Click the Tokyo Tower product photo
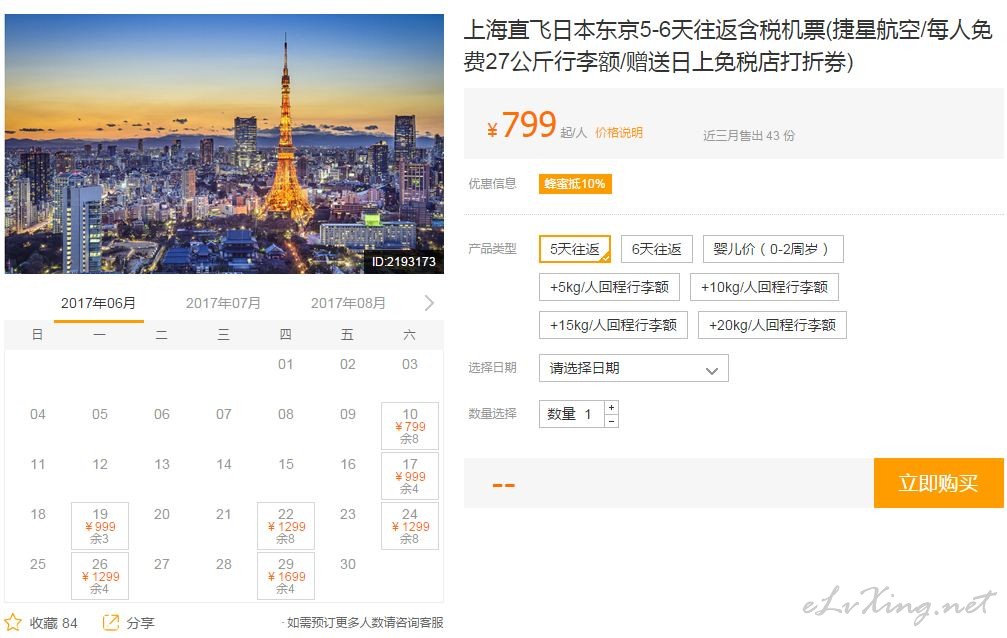The height and width of the screenshot is (638, 1007). pos(224,144)
